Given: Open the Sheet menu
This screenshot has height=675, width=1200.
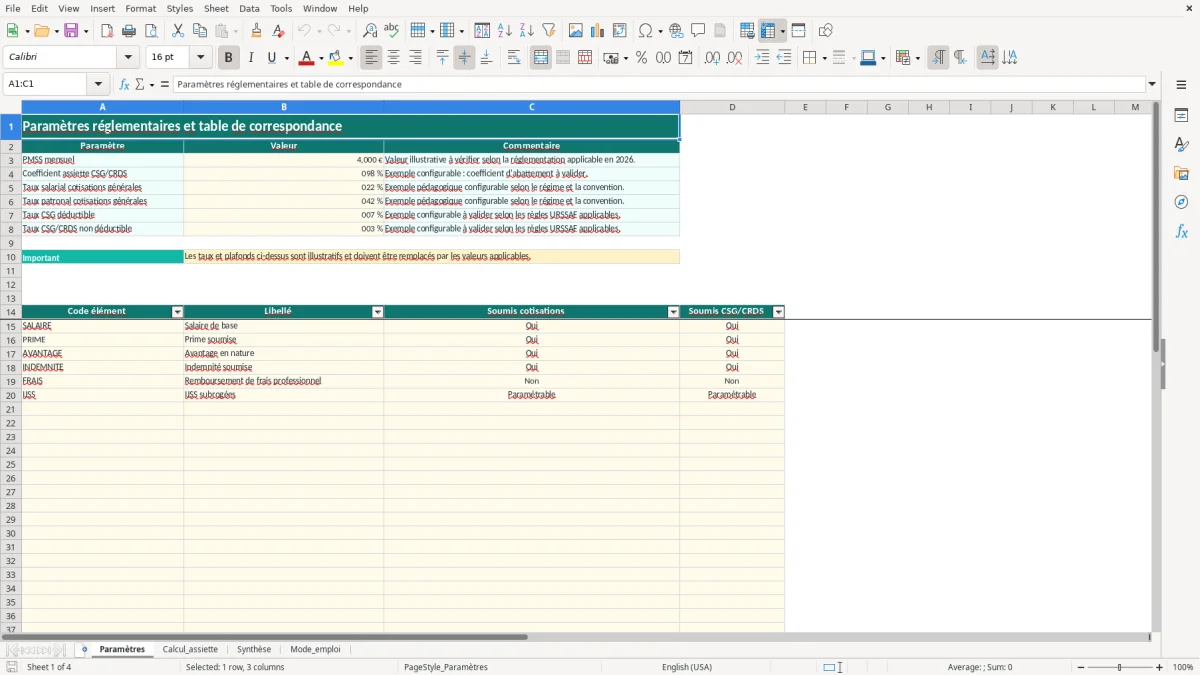Looking at the screenshot, I should point(216,8).
